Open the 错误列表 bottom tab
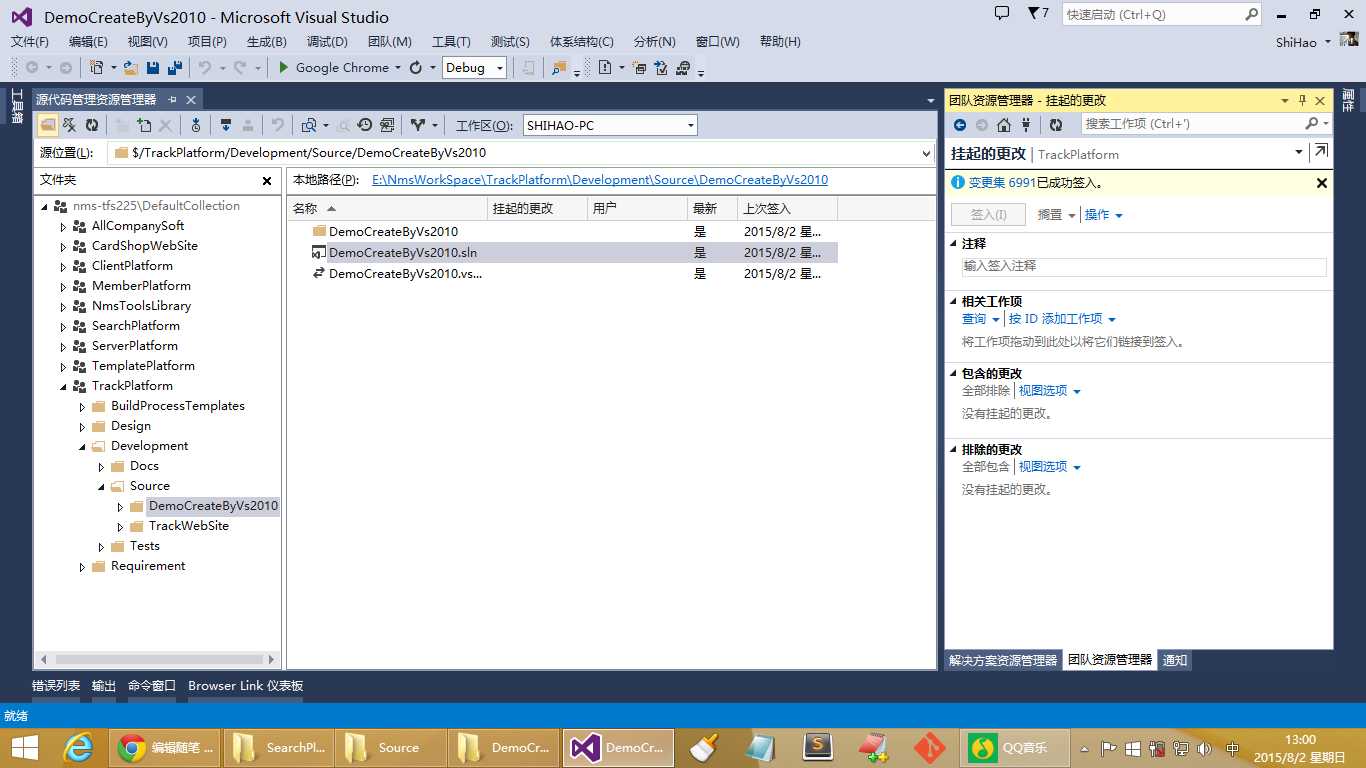 tap(56, 686)
